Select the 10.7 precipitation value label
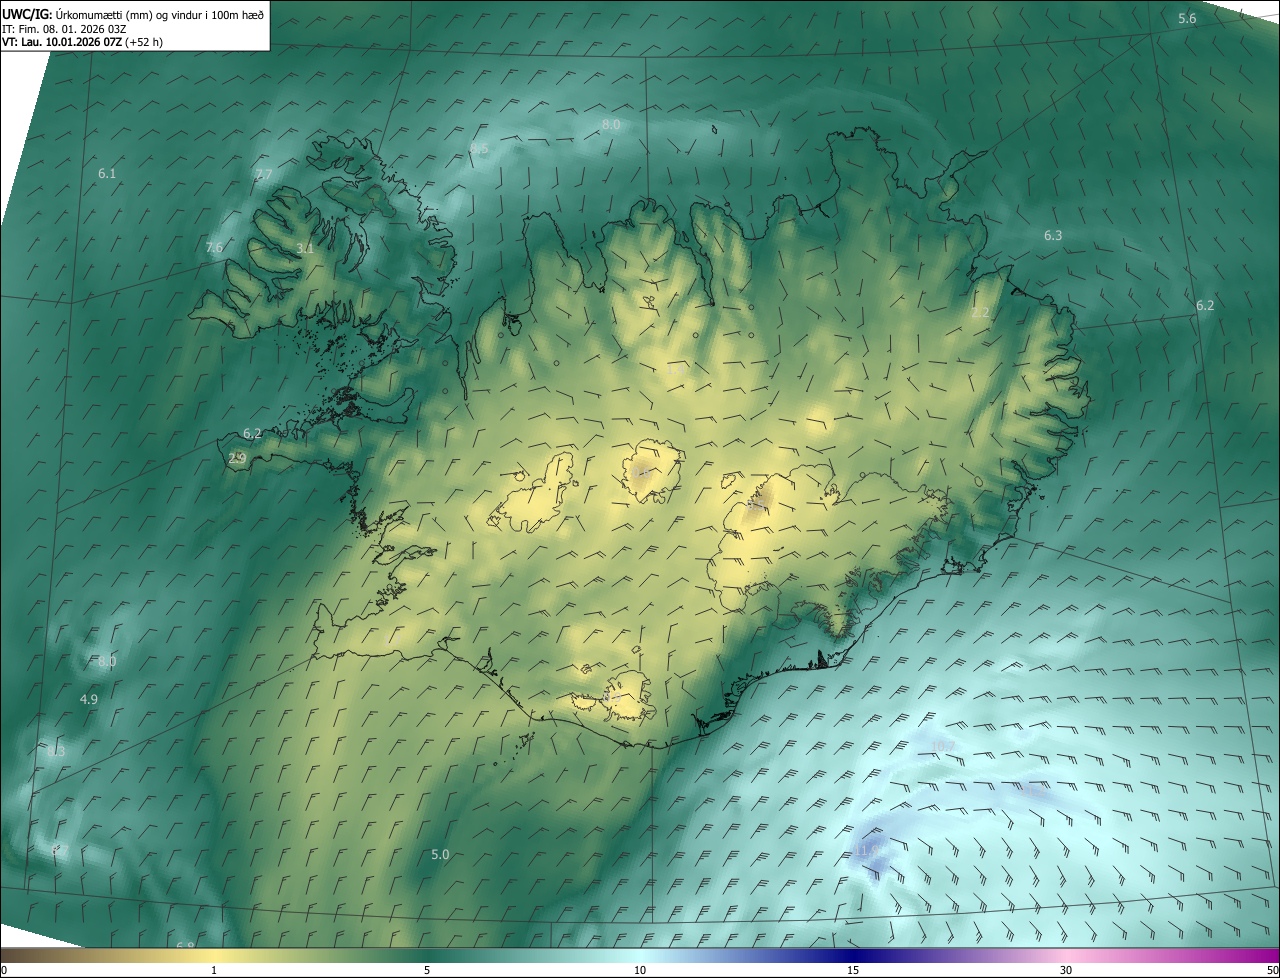The width and height of the screenshot is (1280, 978). click(x=942, y=746)
